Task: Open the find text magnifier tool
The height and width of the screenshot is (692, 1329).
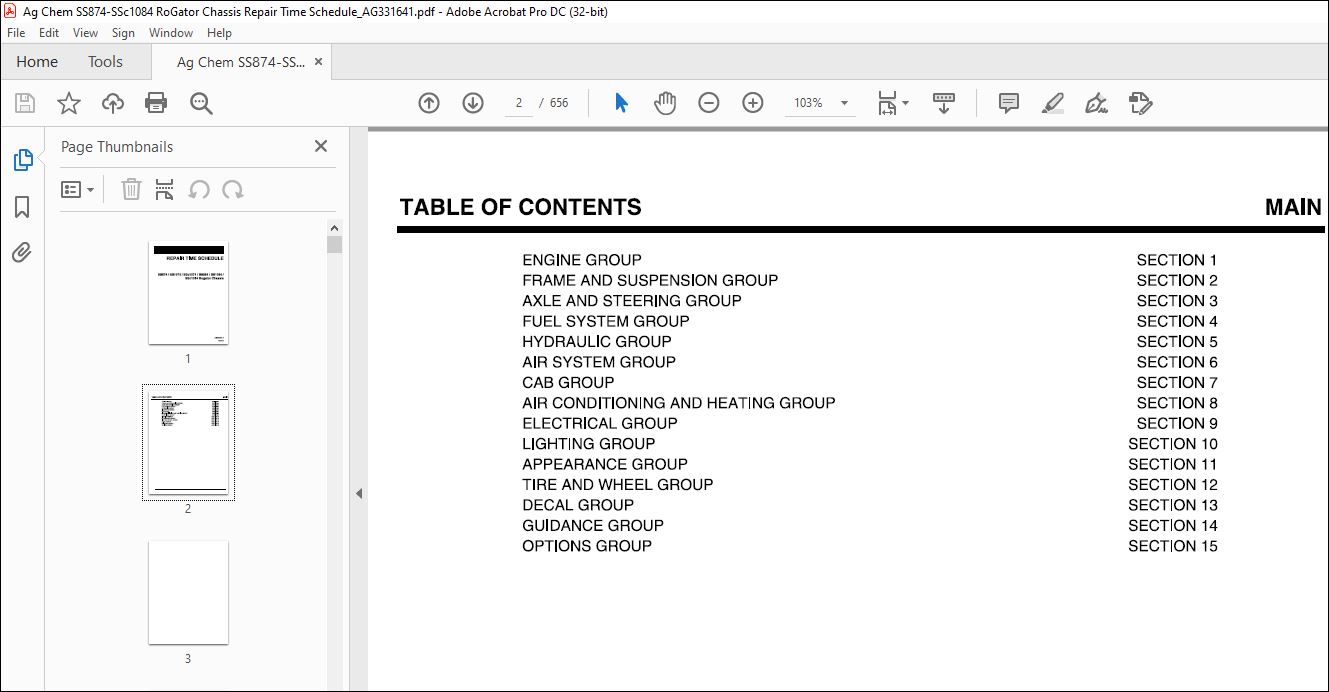Action: (201, 103)
